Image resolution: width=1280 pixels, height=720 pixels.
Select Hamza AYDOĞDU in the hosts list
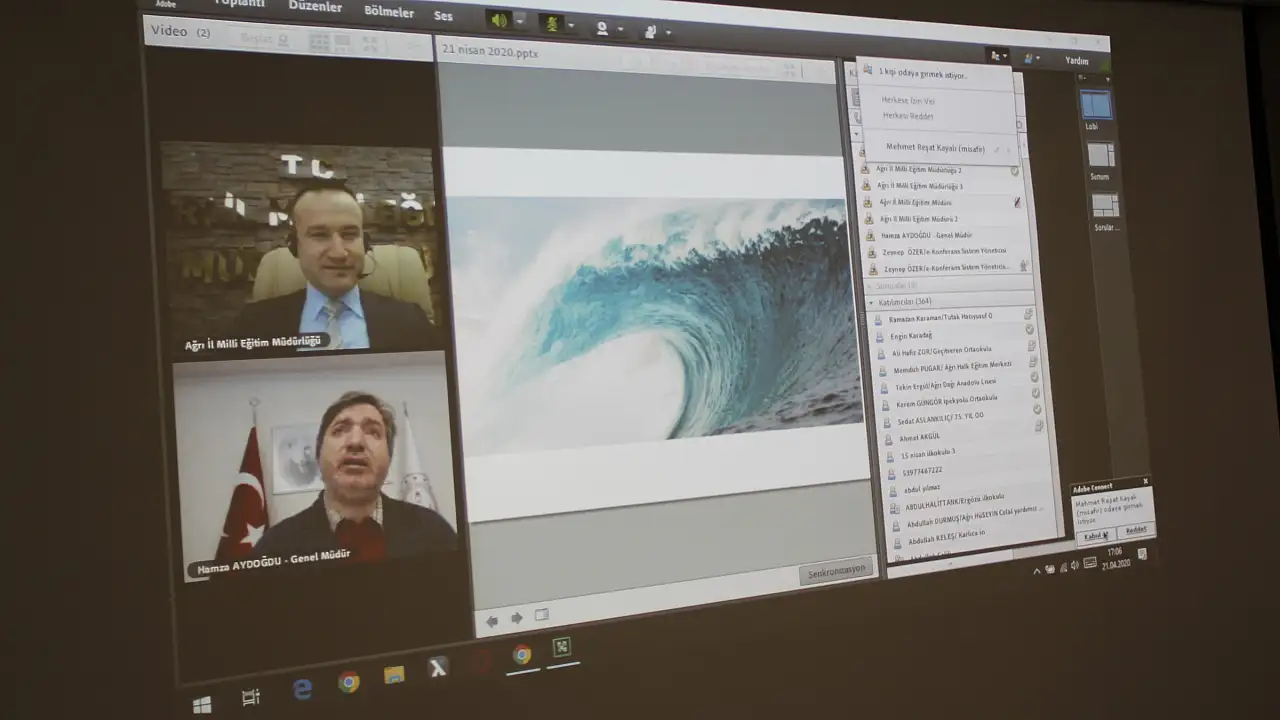[x=926, y=235]
